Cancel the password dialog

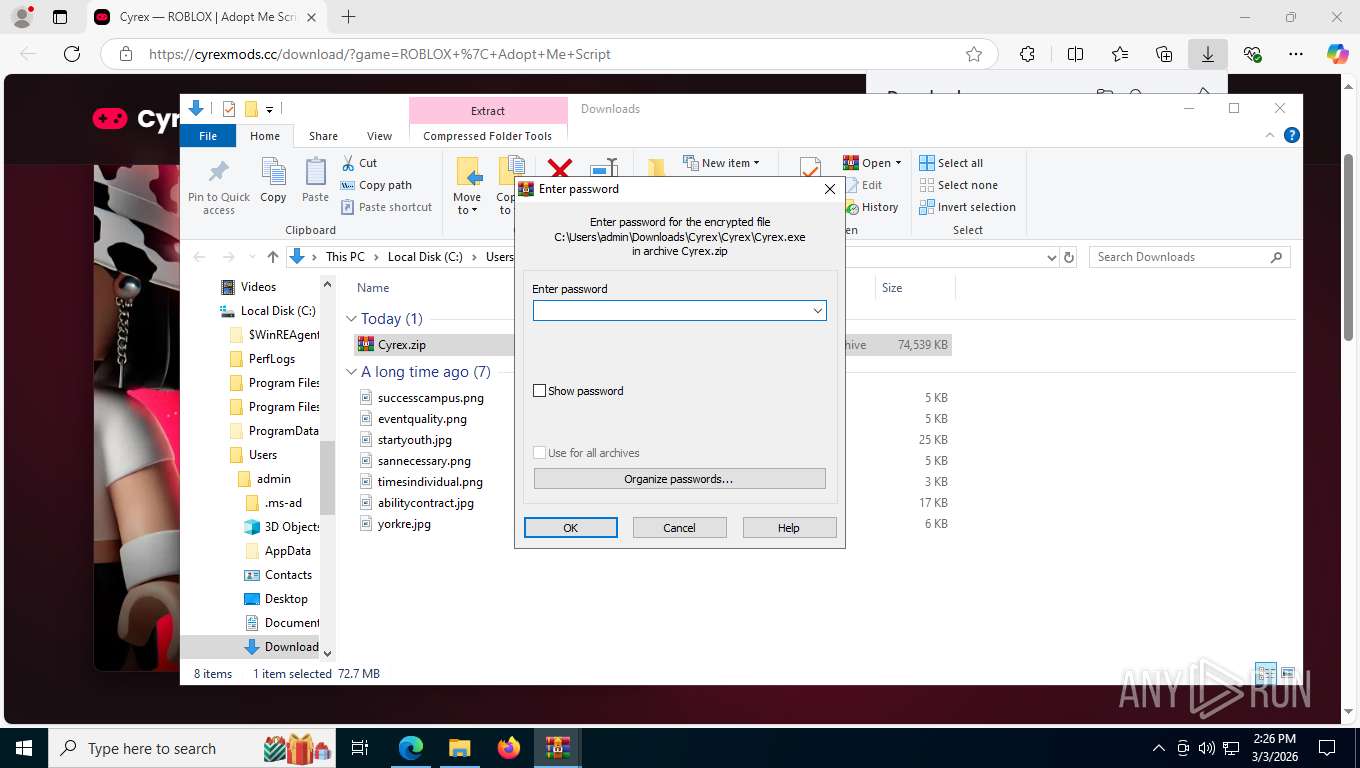coord(679,528)
